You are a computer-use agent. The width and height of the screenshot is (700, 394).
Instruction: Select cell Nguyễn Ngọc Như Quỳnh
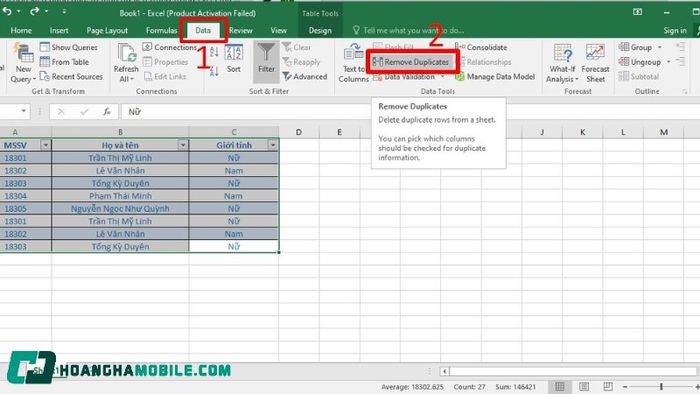click(120, 208)
